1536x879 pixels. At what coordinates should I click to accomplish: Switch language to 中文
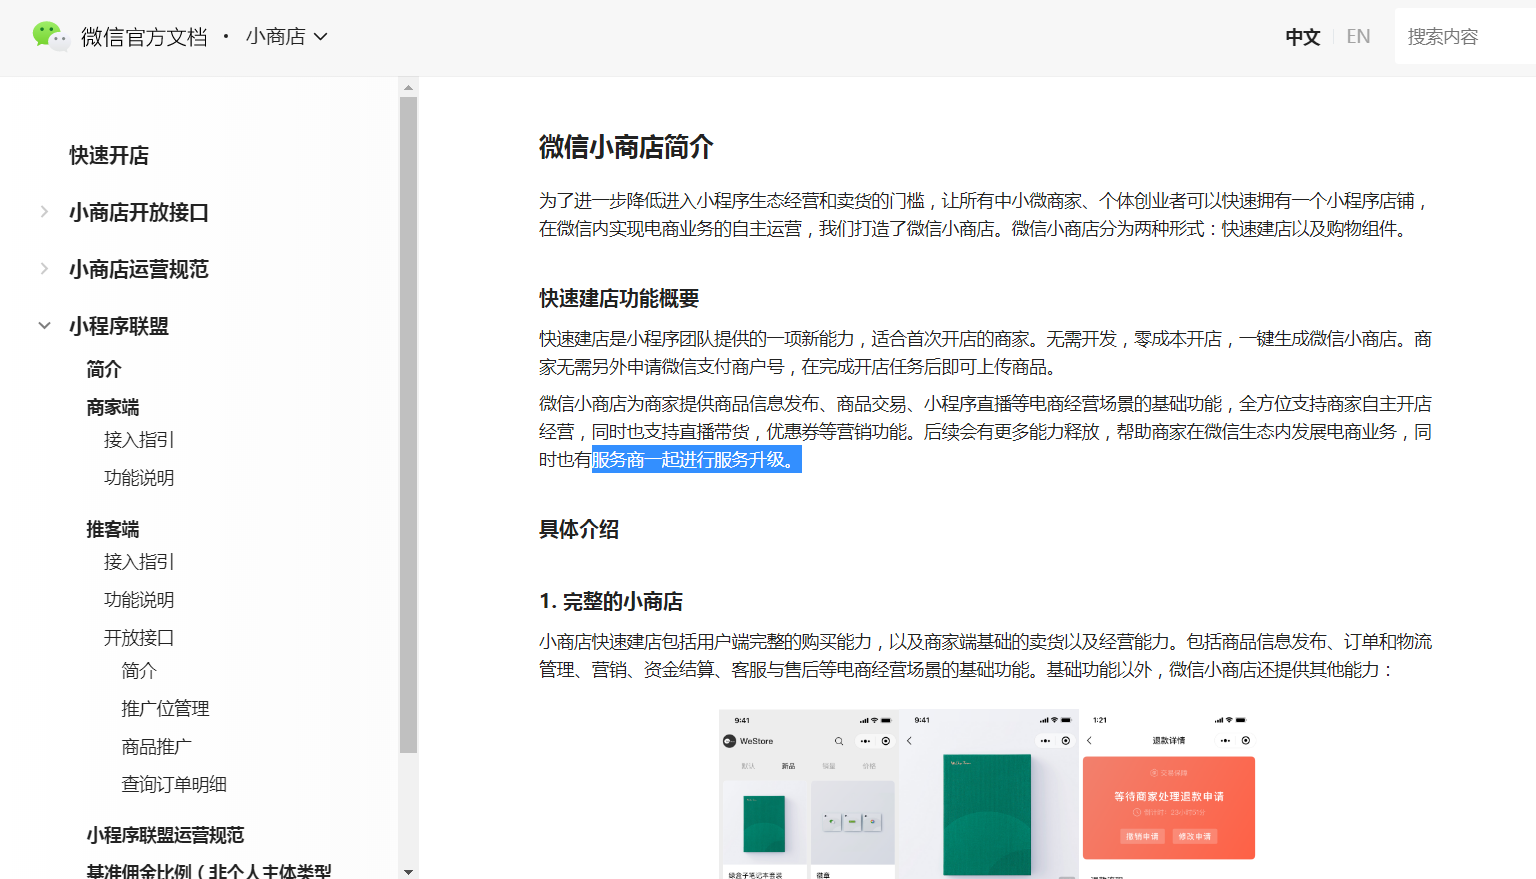tap(1303, 37)
